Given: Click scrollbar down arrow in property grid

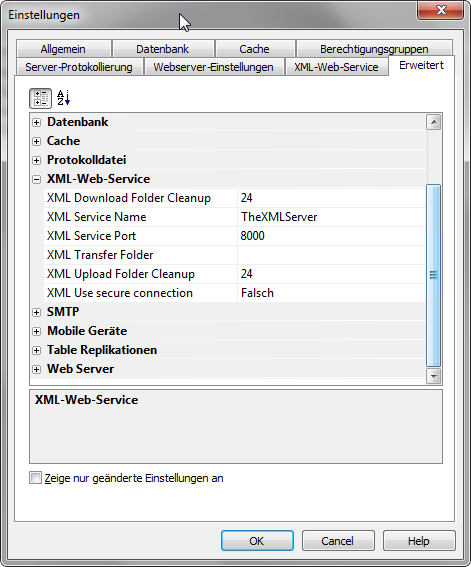Looking at the screenshot, I should pyautogui.click(x=434, y=376).
